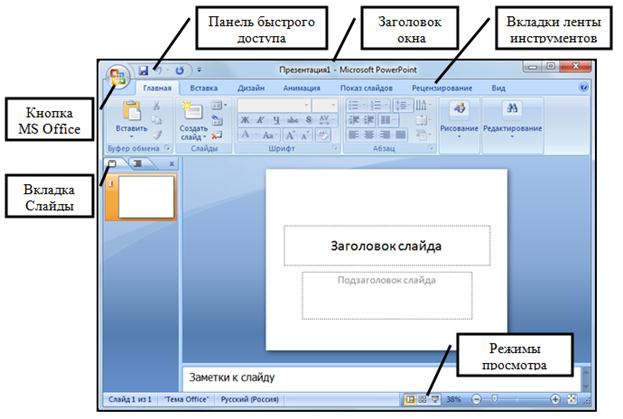The height and width of the screenshot is (419, 623).
Task: Click the Format Painter brush icon
Action: [x=157, y=135]
